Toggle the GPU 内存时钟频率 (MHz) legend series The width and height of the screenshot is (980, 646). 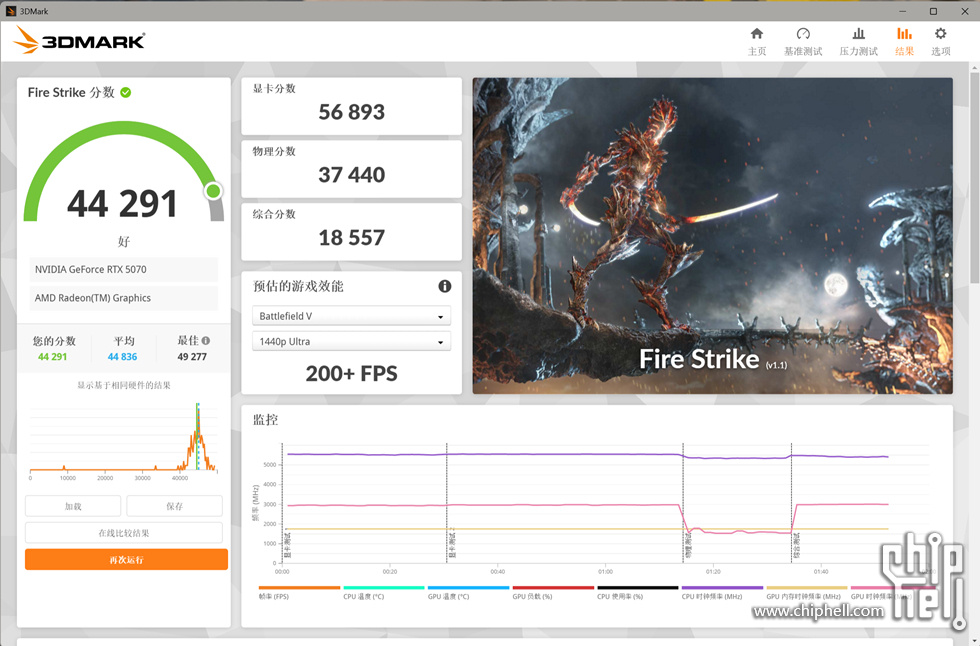click(x=807, y=593)
